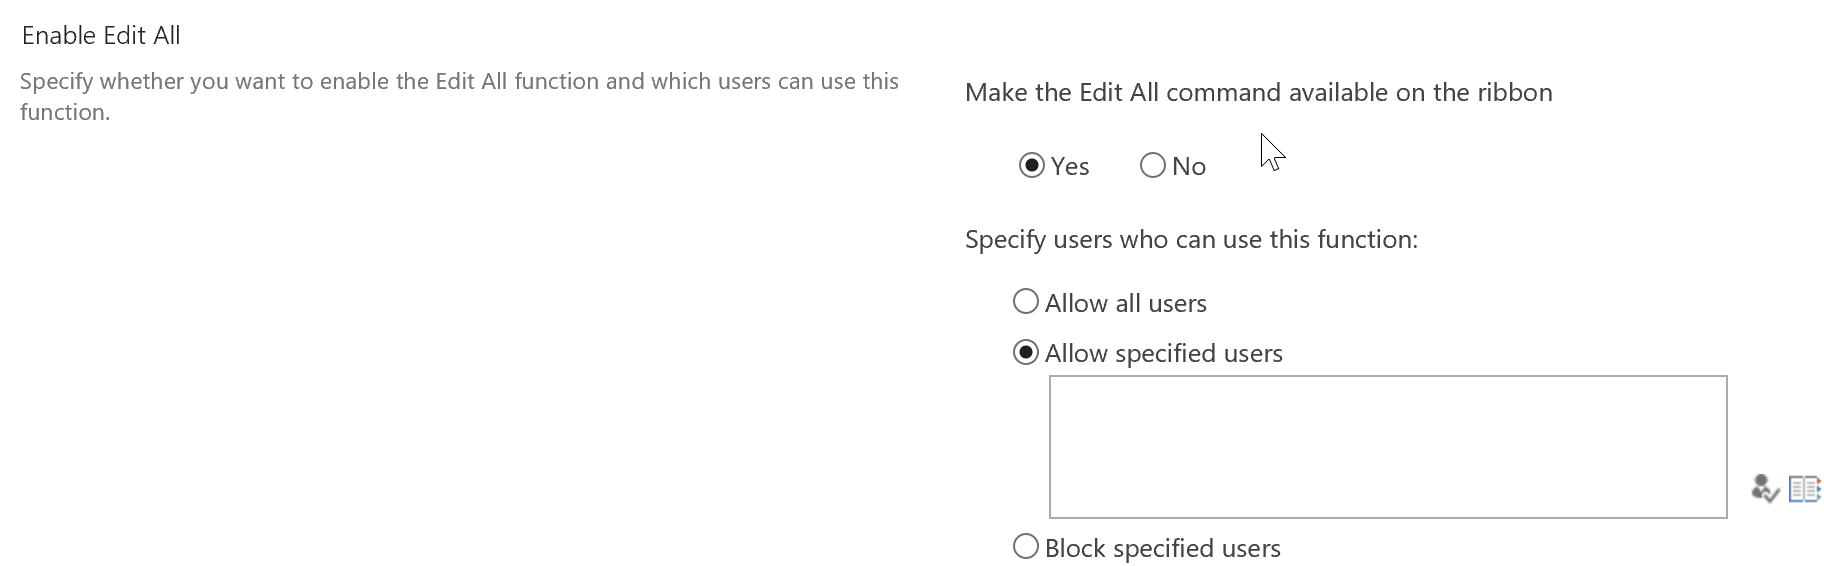Viewport: 1824px width, 566px height.
Task: Open the Browse address book icon
Action: click(x=1804, y=489)
